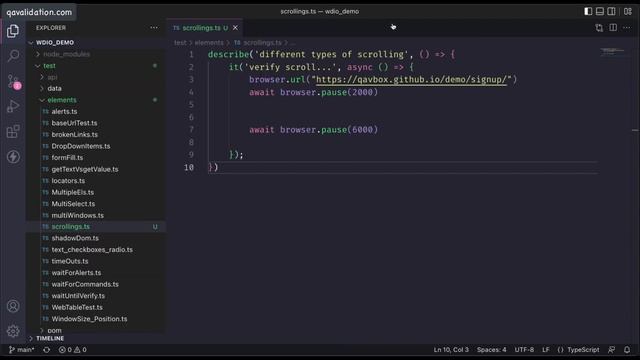Click the minimap code overview
This screenshot has height=360, width=640.
[x=612, y=51]
